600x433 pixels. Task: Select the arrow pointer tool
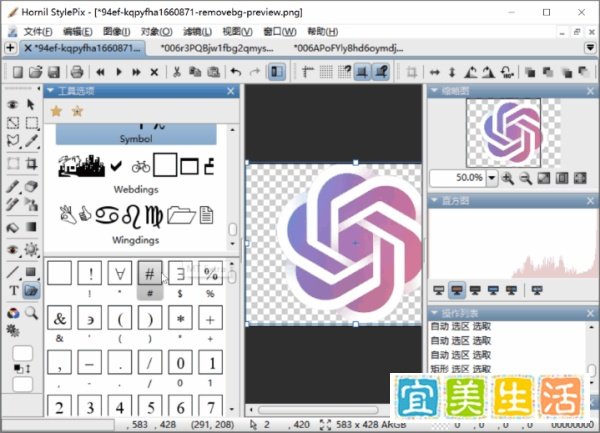tap(31, 104)
